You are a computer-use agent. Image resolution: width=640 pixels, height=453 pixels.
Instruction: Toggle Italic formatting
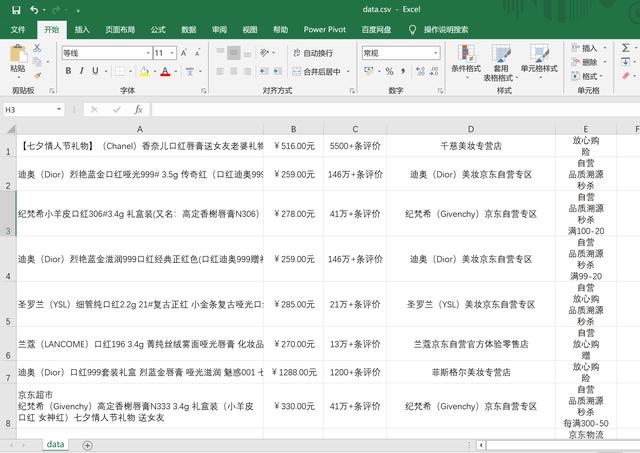[x=82, y=71]
